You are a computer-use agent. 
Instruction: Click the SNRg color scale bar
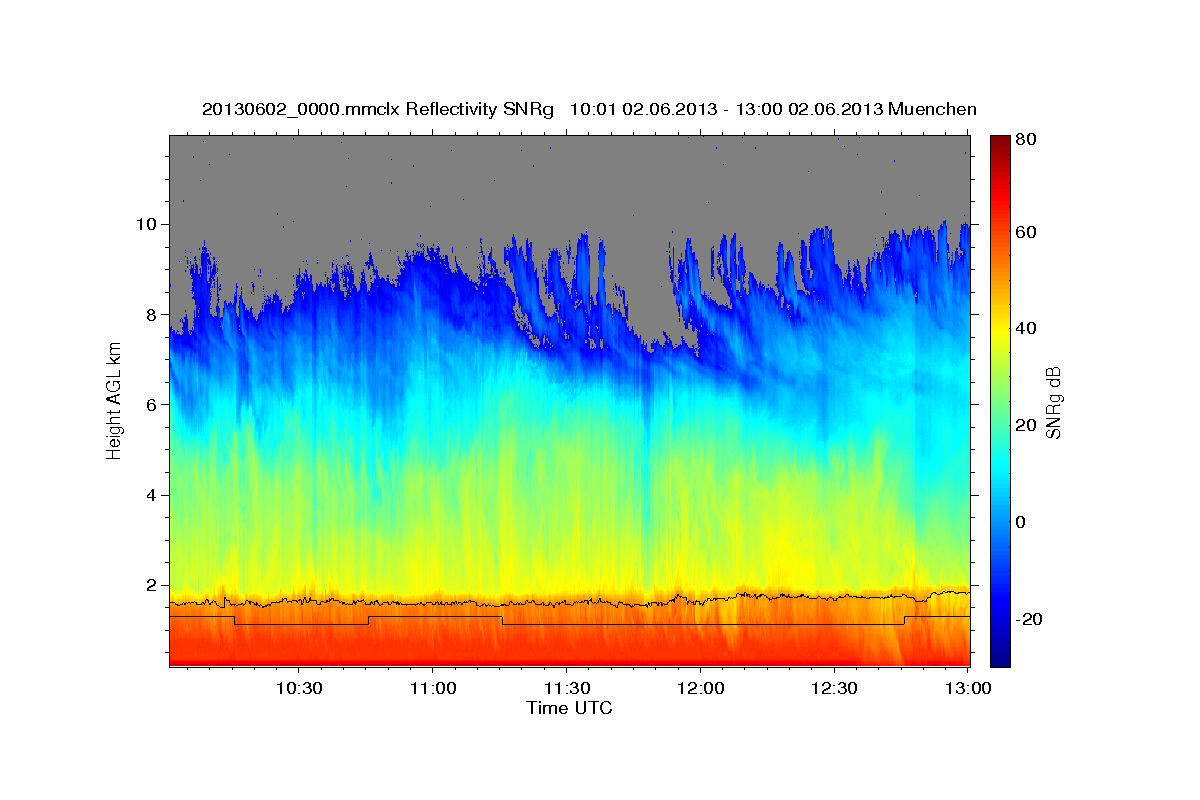pos(1000,401)
